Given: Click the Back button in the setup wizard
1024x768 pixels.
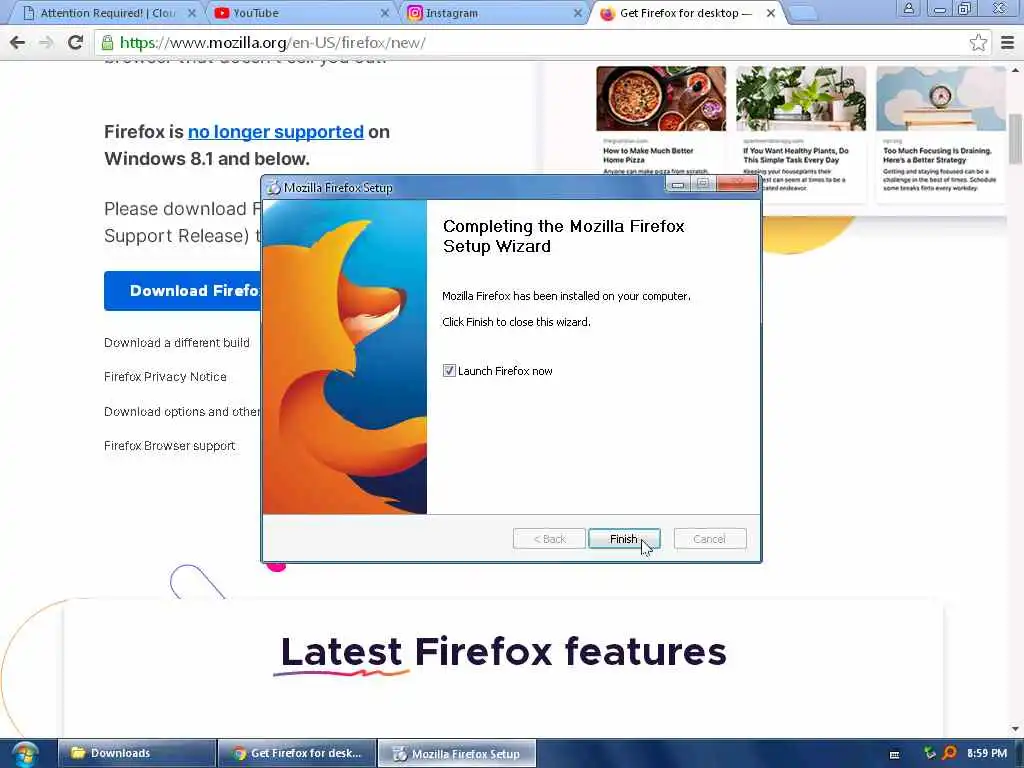Looking at the screenshot, I should click(549, 539).
